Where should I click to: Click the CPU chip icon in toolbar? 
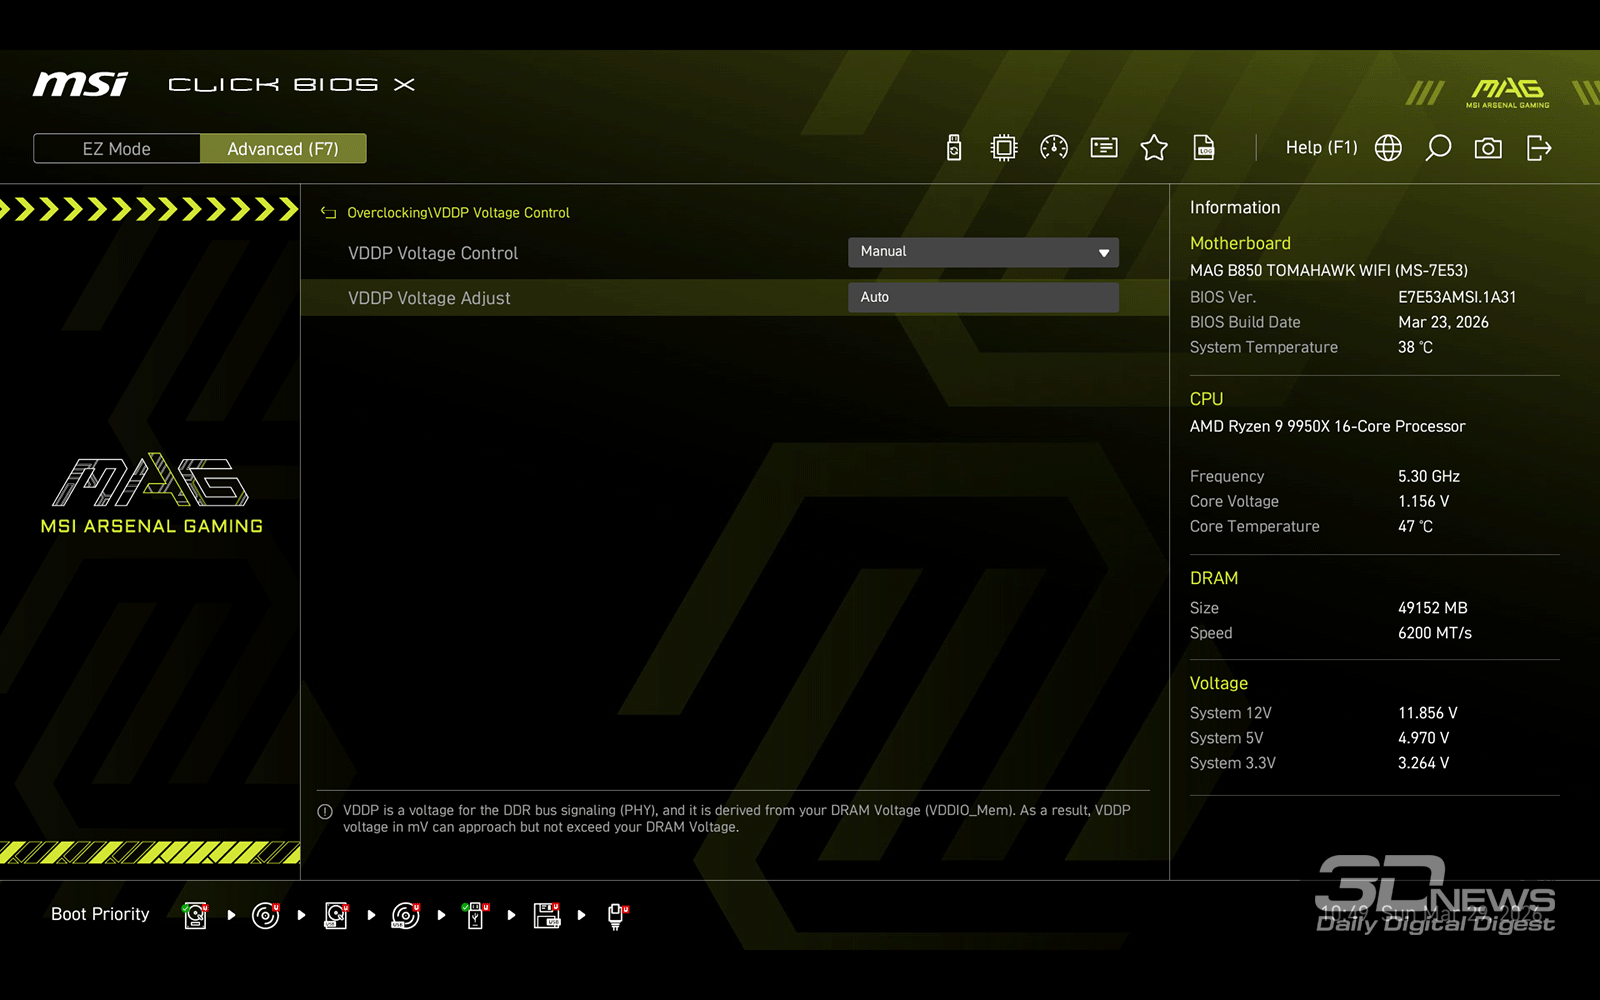(x=1003, y=148)
